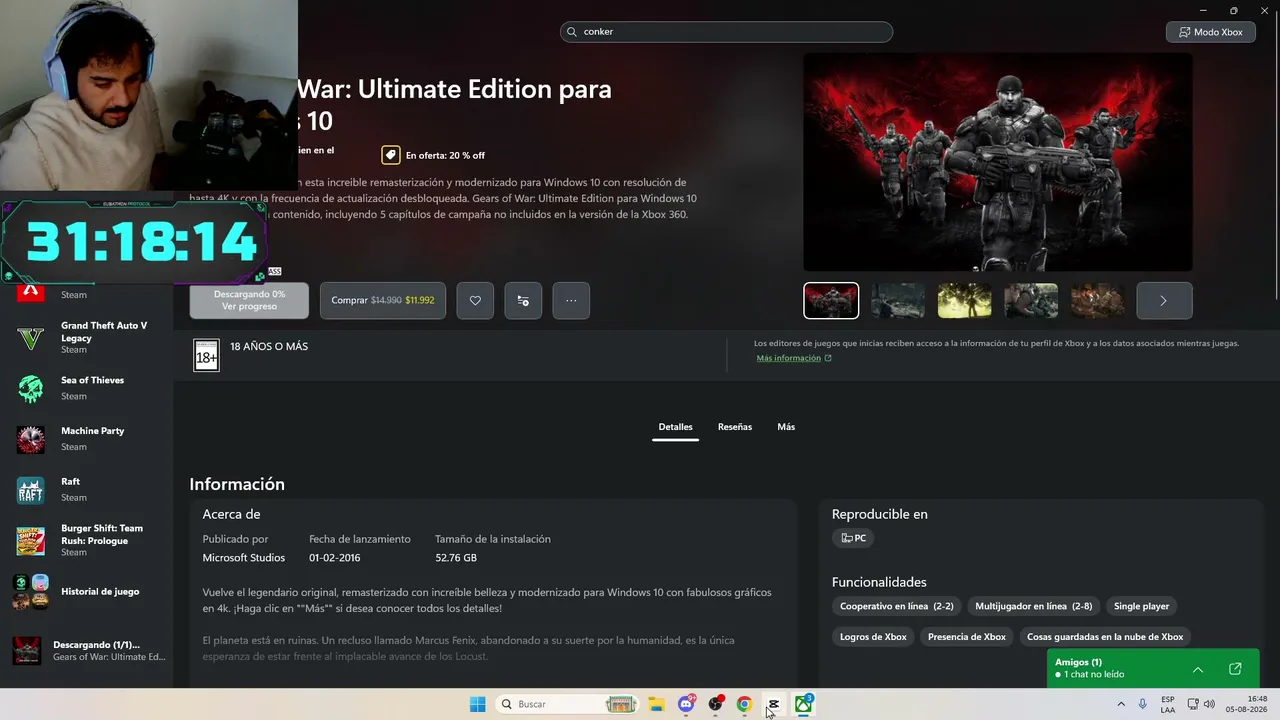1280x720 pixels.
Task: Click the Microsoft Studios publisher name
Action: [244, 558]
